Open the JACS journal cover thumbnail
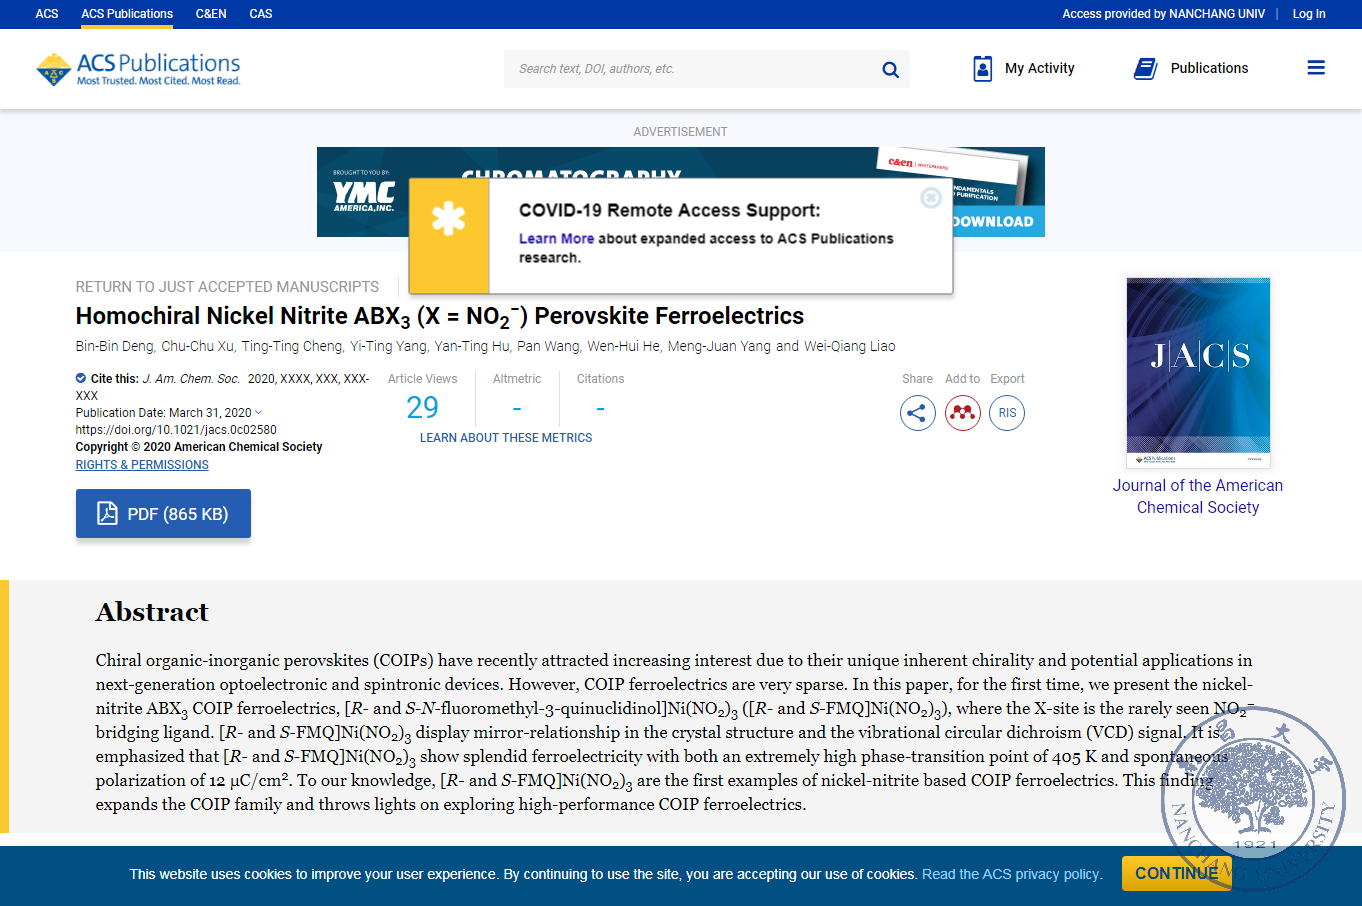This screenshot has height=906, width=1362. pyautogui.click(x=1198, y=372)
